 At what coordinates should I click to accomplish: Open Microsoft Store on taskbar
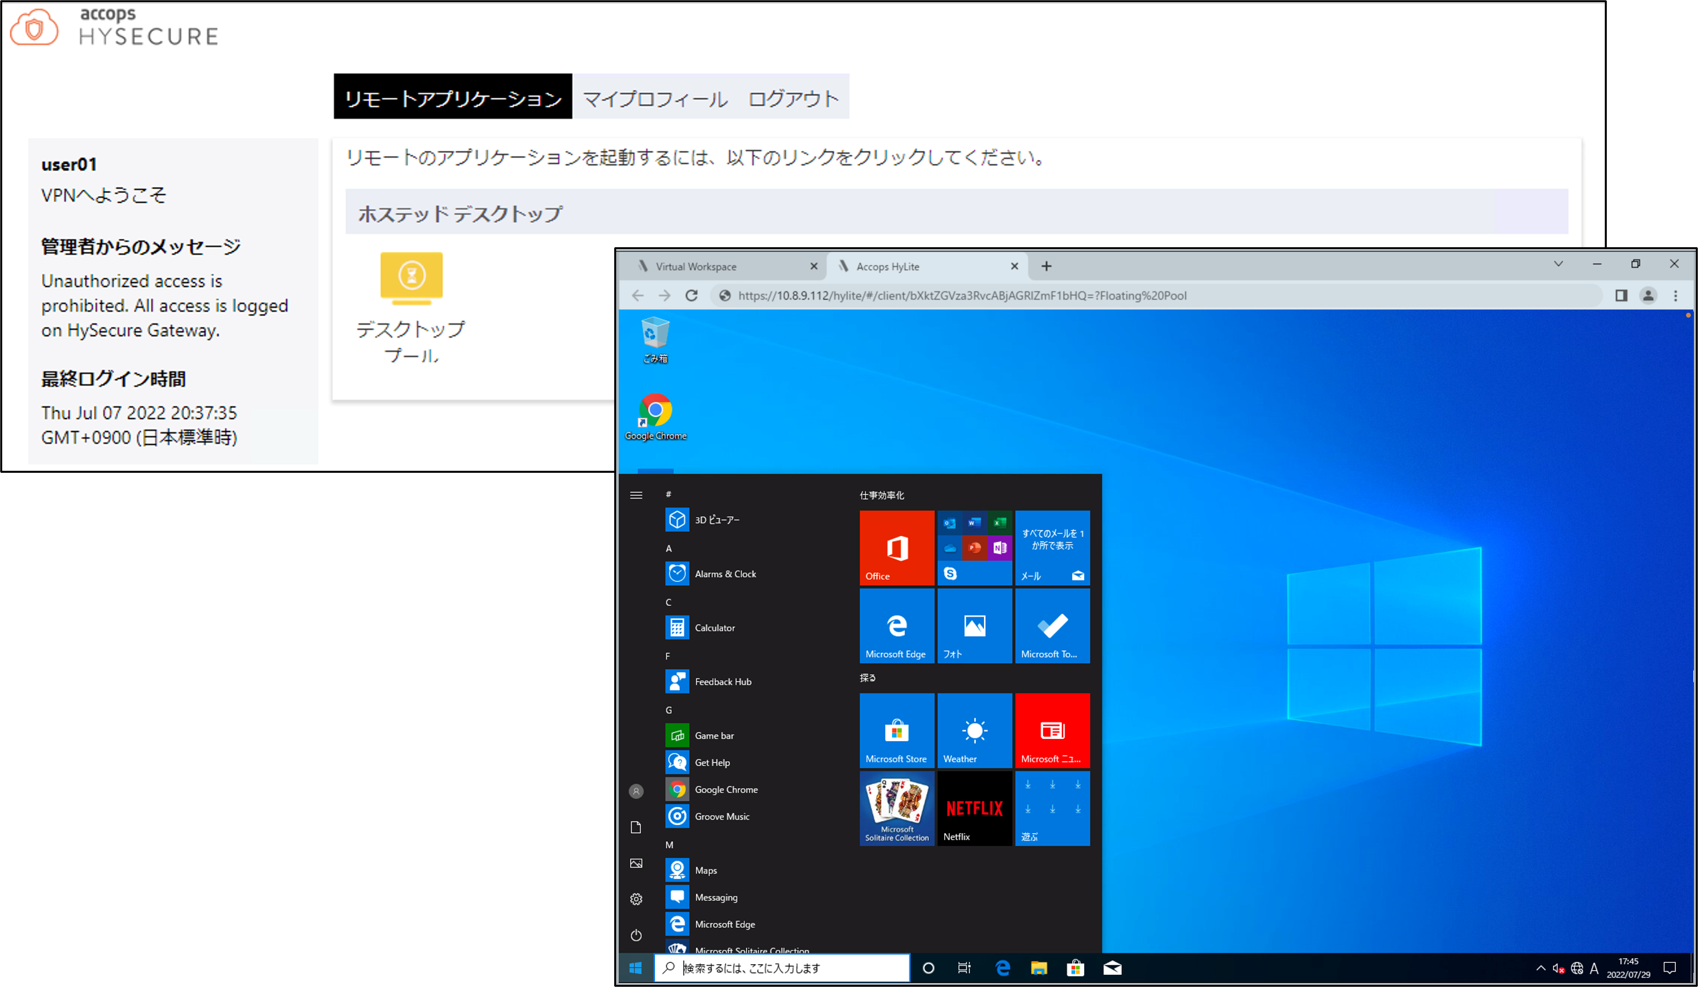pyautogui.click(x=1076, y=968)
